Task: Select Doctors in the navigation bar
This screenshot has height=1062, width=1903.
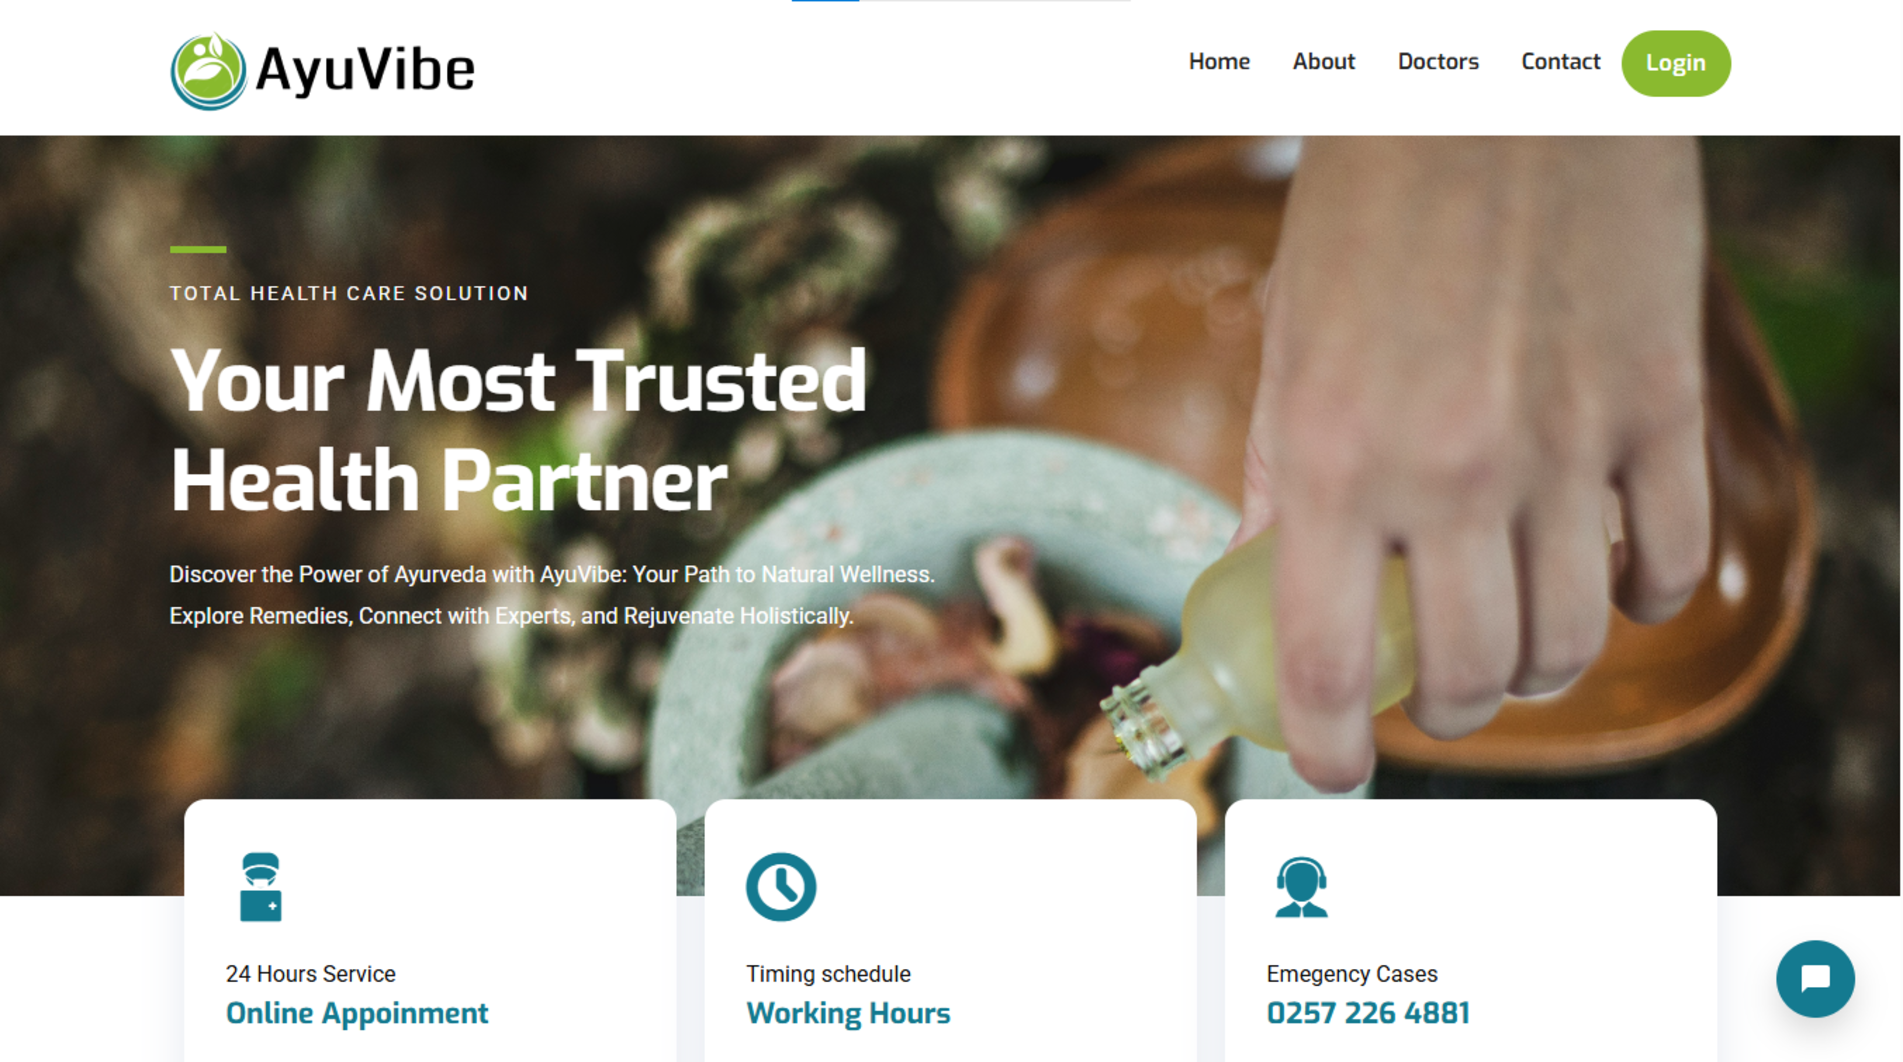Action: (x=1437, y=61)
